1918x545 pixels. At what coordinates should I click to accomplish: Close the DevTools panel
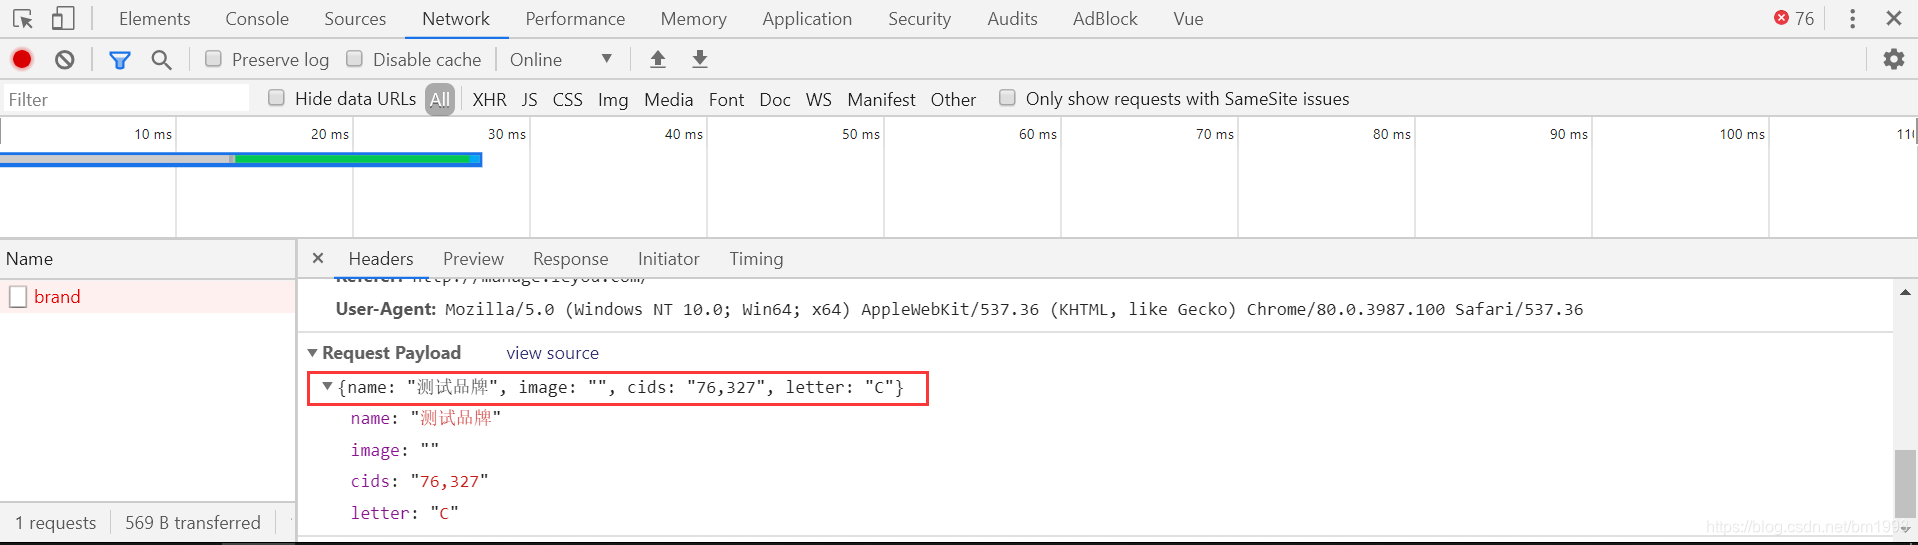(1894, 18)
